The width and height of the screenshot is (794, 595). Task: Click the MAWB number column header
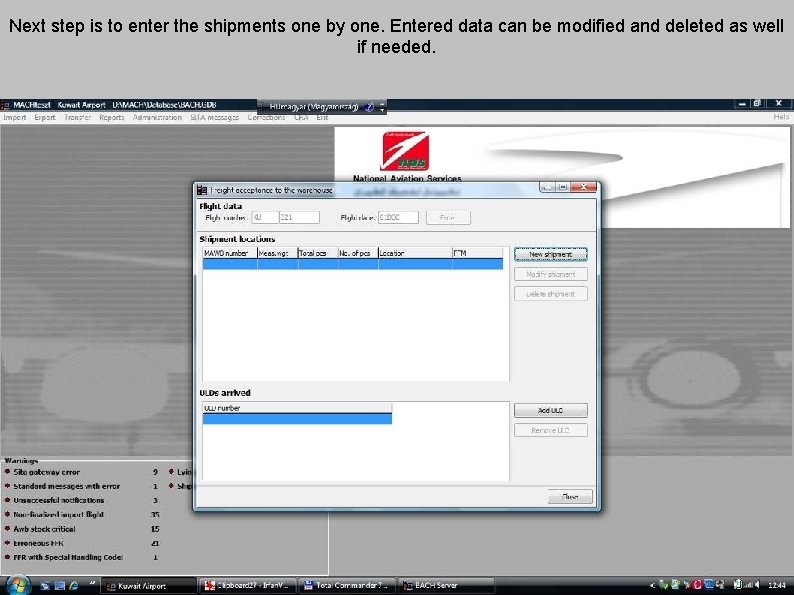pyautogui.click(x=230, y=253)
